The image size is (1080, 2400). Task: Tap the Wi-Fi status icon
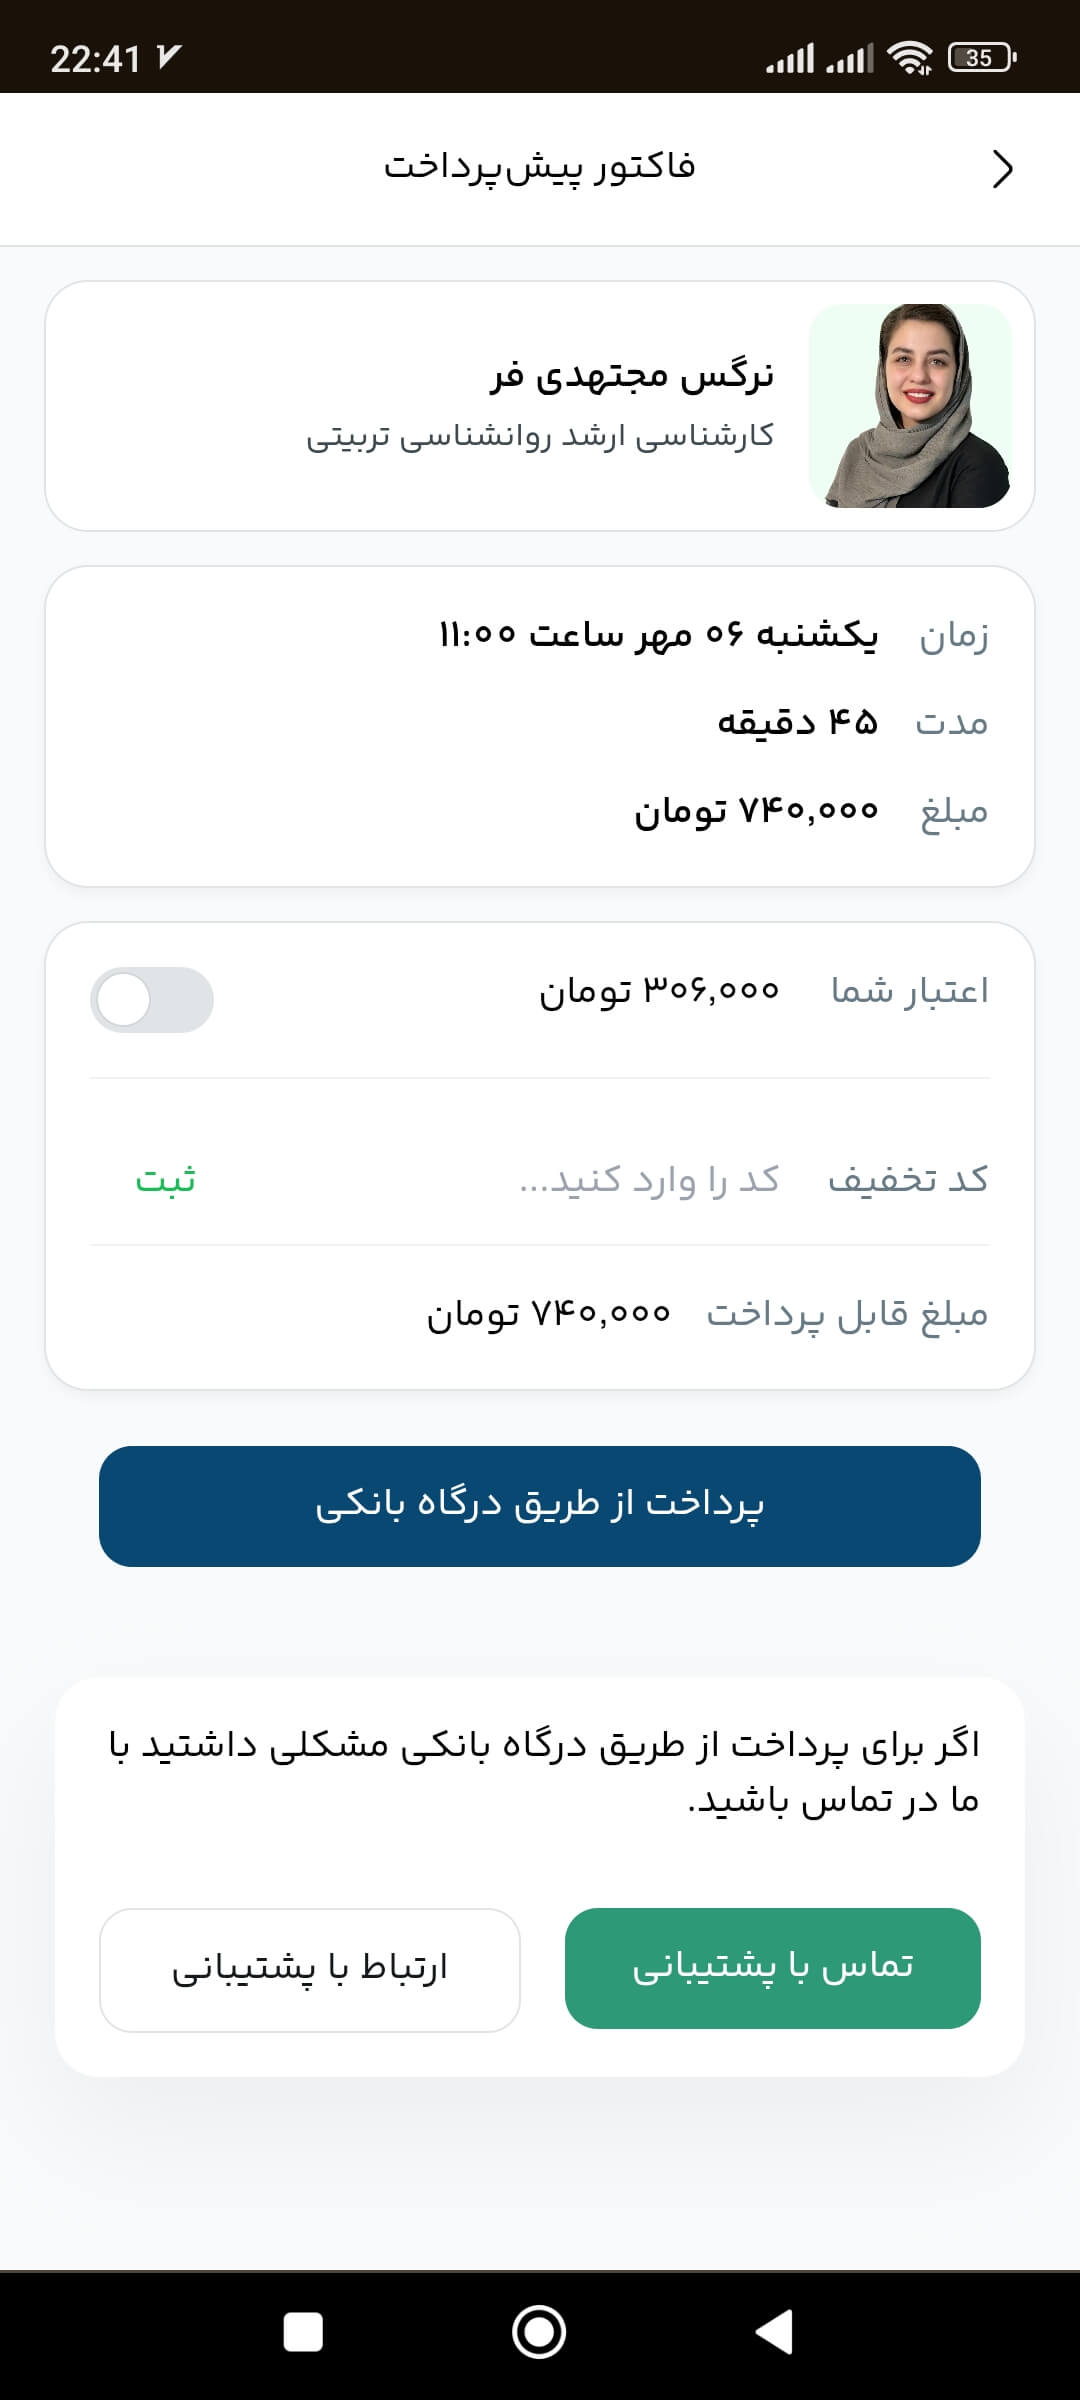tap(910, 58)
